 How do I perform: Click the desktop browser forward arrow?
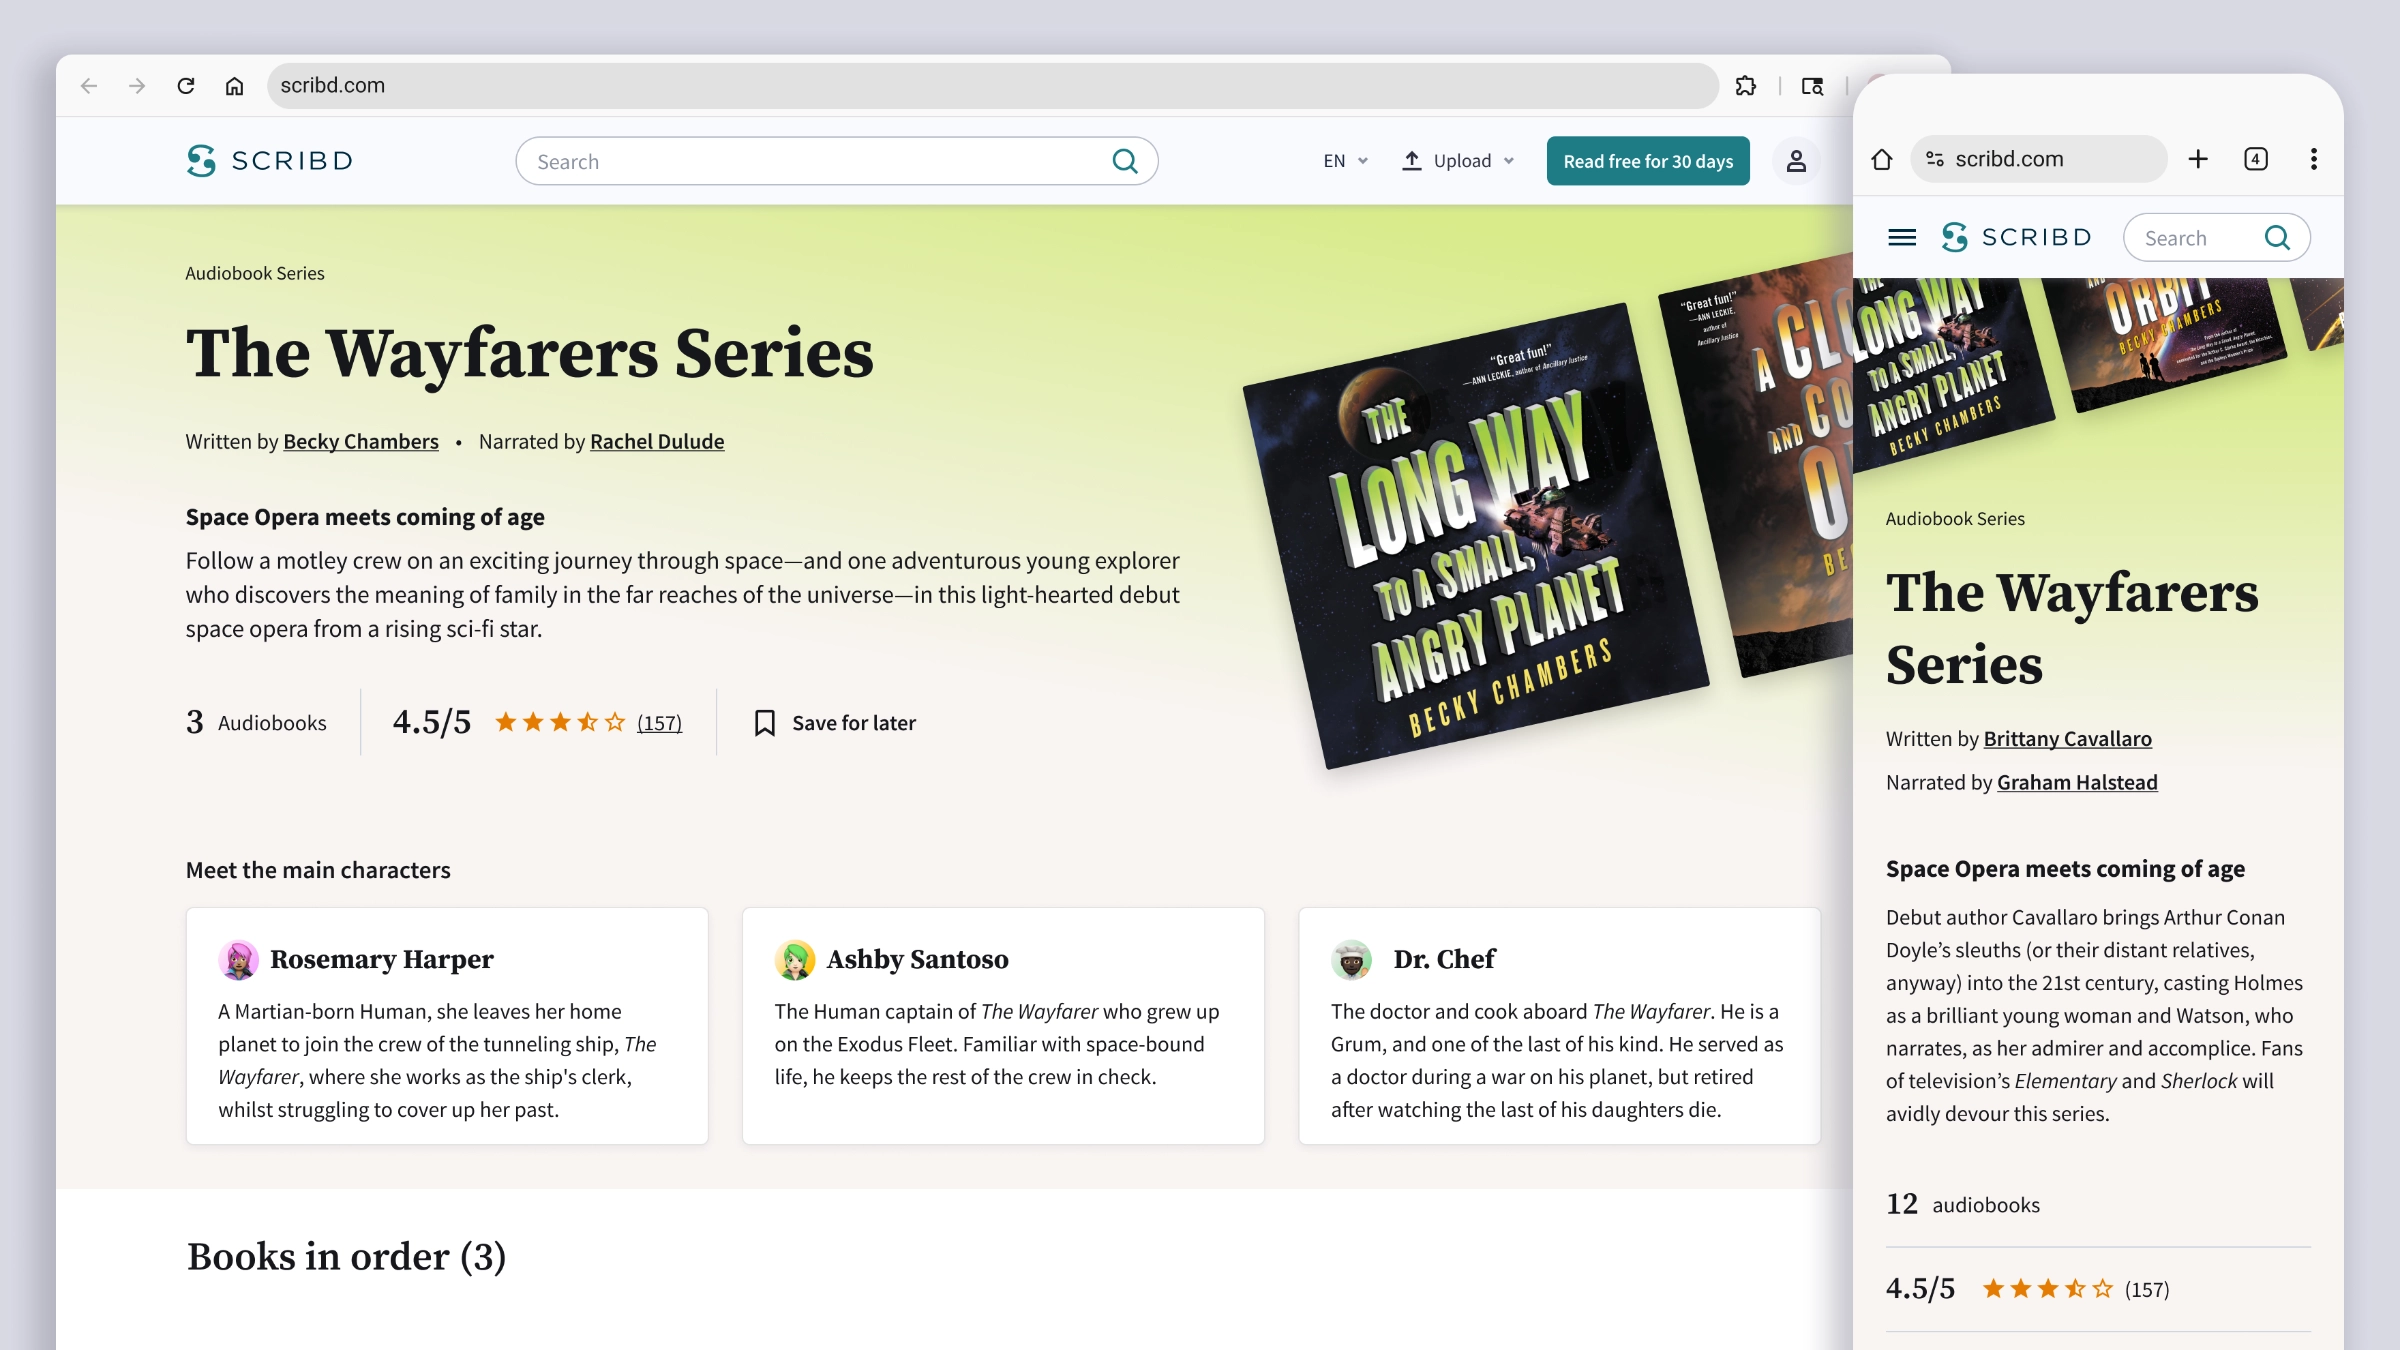click(x=137, y=86)
